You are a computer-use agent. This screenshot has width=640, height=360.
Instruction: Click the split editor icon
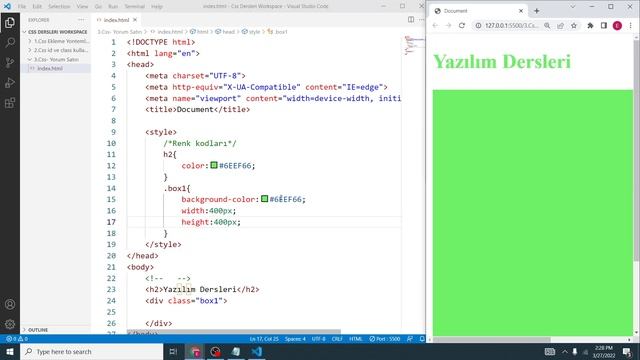411,20
